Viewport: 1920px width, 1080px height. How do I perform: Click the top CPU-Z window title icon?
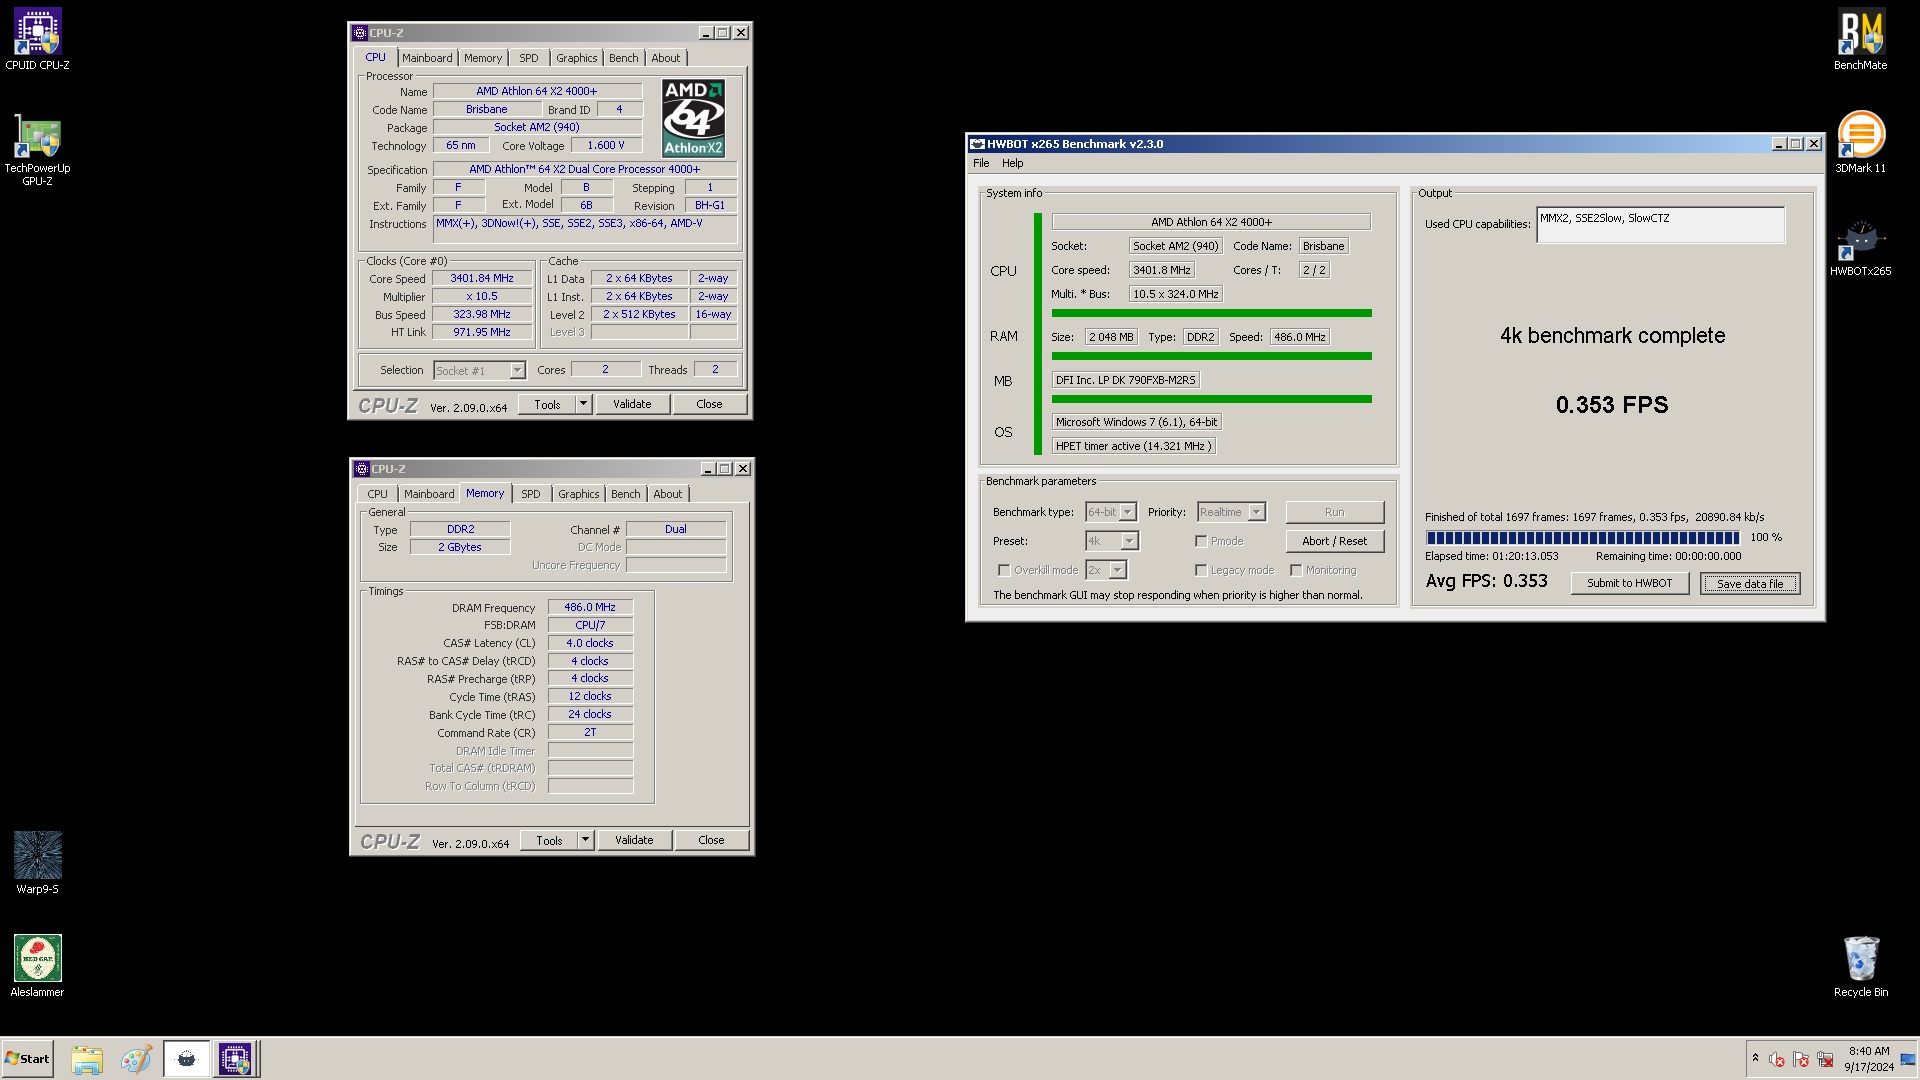point(360,33)
